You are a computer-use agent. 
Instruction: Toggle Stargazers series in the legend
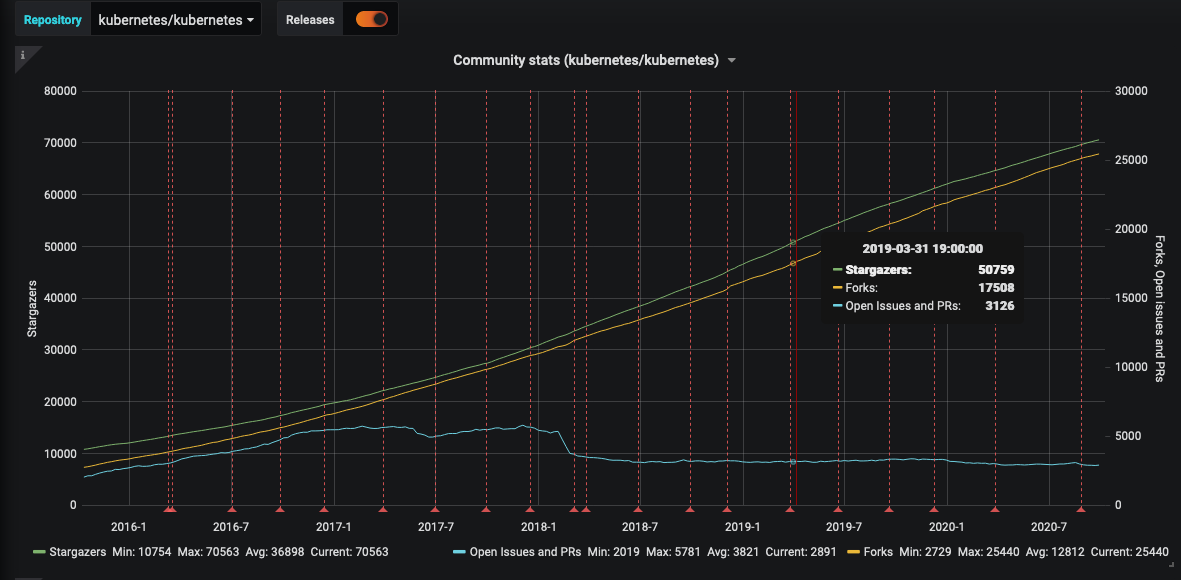click(79, 551)
